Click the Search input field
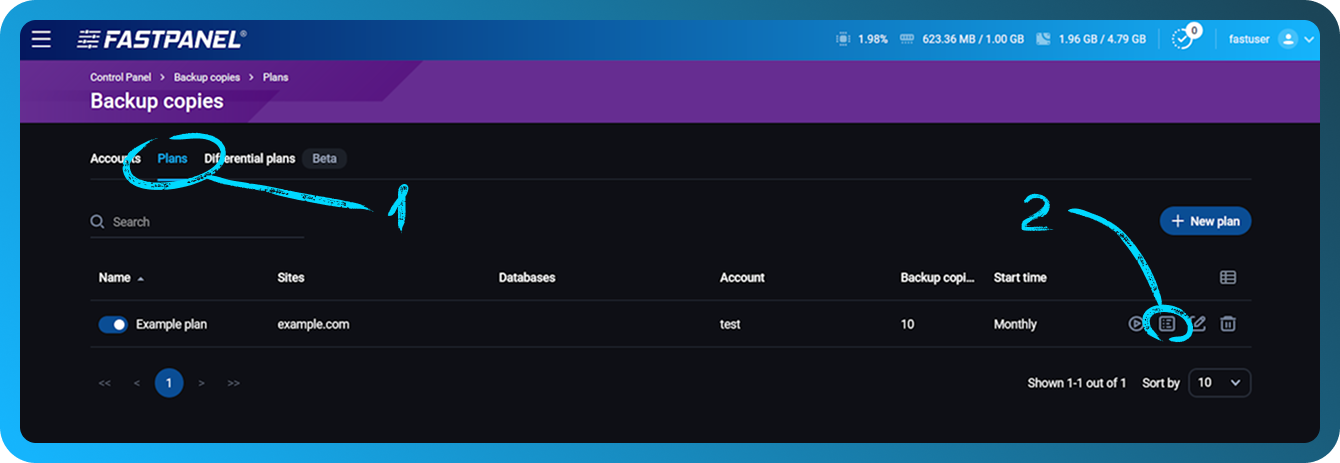The image size is (1340, 463). coord(200,222)
